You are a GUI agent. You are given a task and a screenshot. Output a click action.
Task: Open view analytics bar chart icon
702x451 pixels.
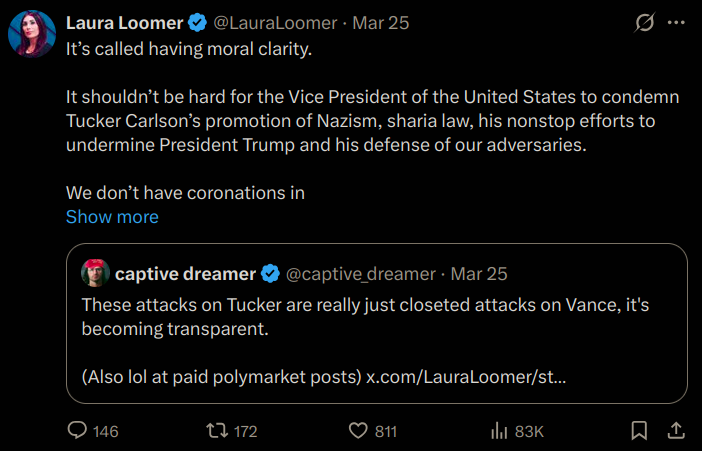(499, 431)
